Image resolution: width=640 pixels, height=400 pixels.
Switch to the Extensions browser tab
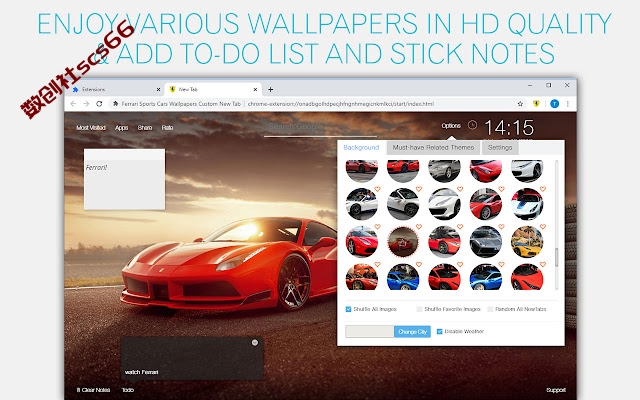click(x=114, y=89)
